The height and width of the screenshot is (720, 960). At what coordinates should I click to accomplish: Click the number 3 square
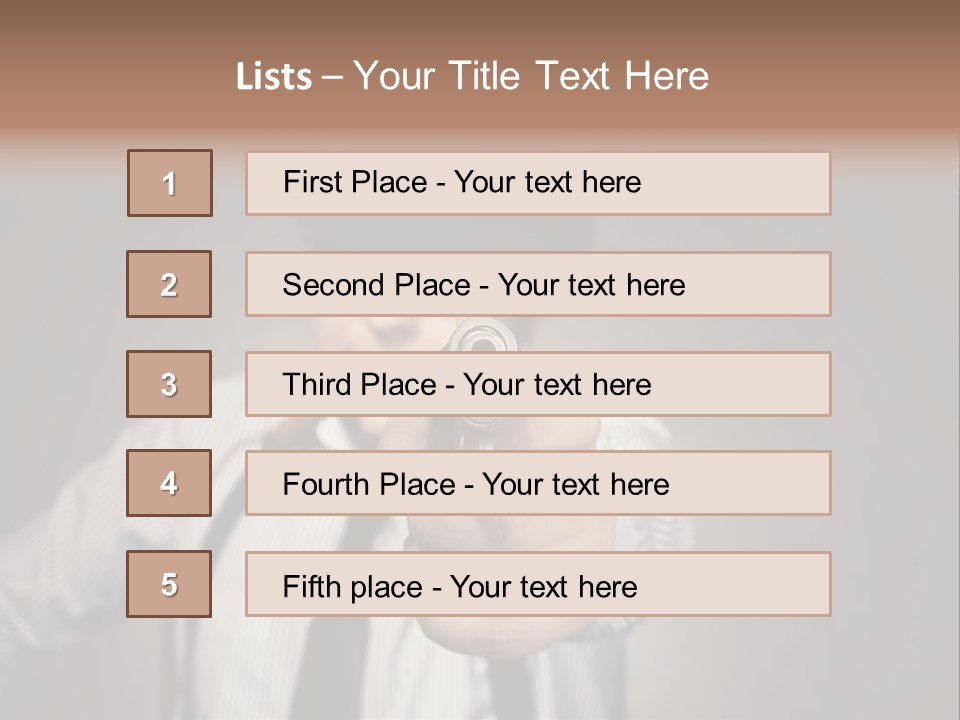(x=169, y=384)
